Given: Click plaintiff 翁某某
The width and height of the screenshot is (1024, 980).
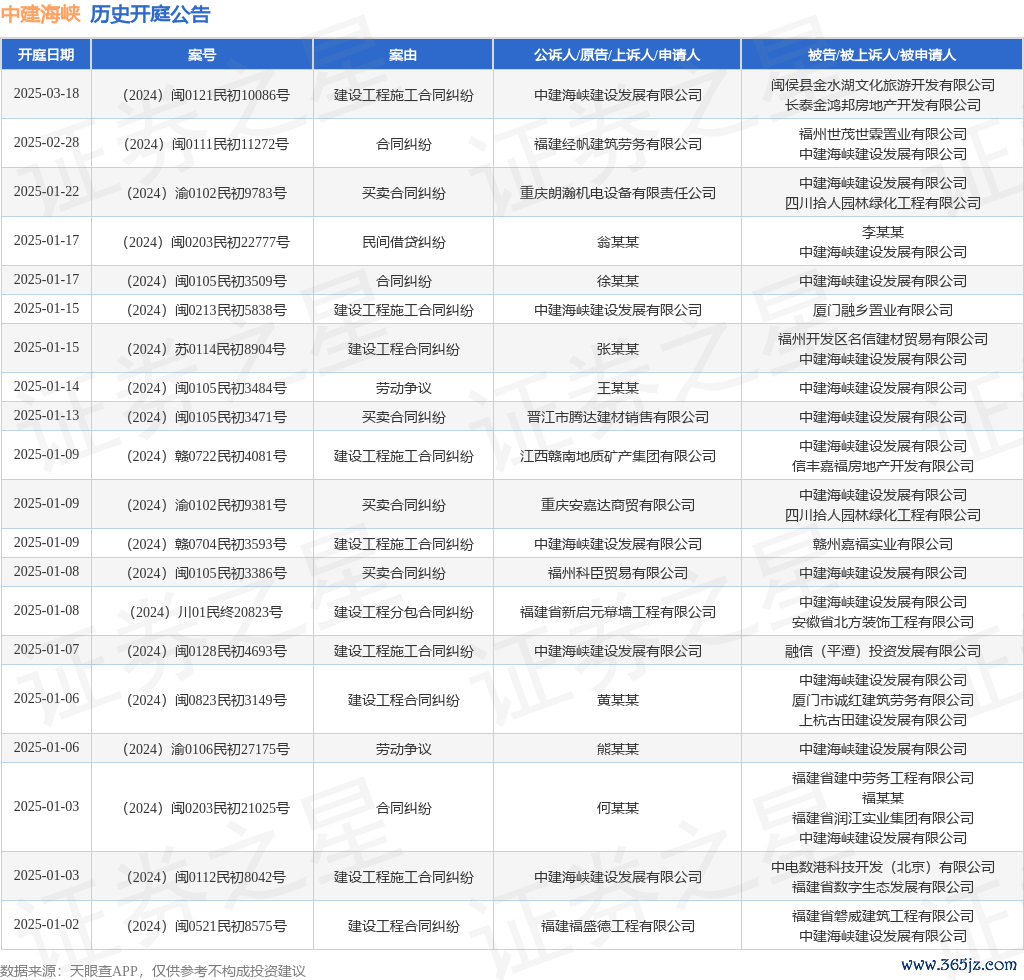Looking at the screenshot, I should [x=618, y=242].
